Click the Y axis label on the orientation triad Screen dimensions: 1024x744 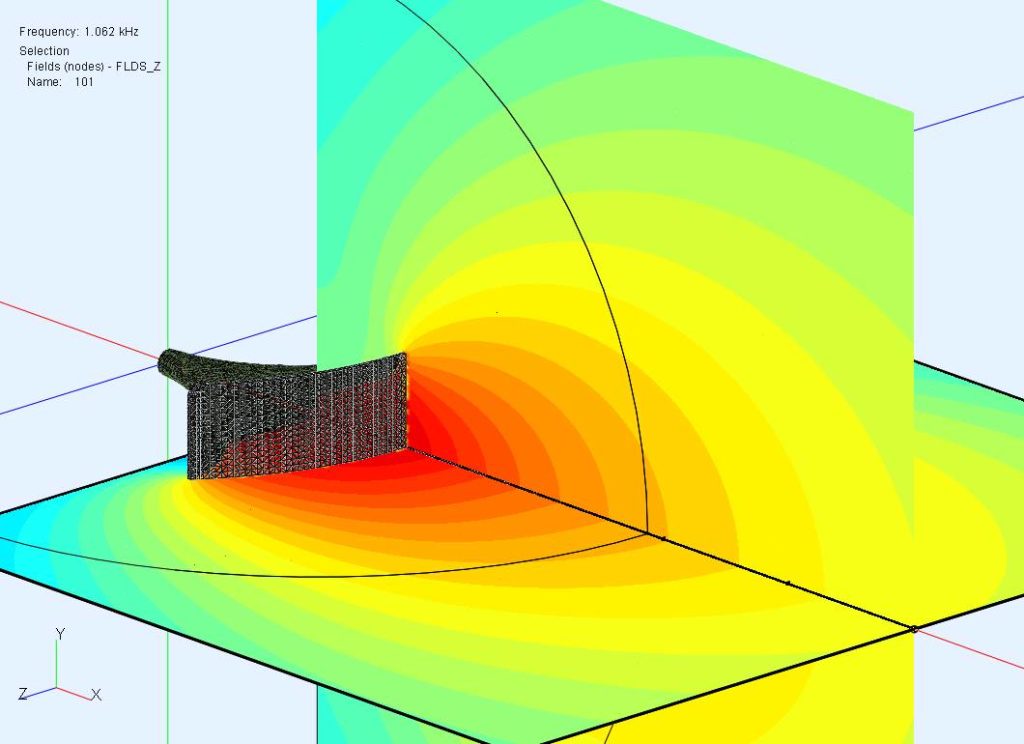coord(59,632)
